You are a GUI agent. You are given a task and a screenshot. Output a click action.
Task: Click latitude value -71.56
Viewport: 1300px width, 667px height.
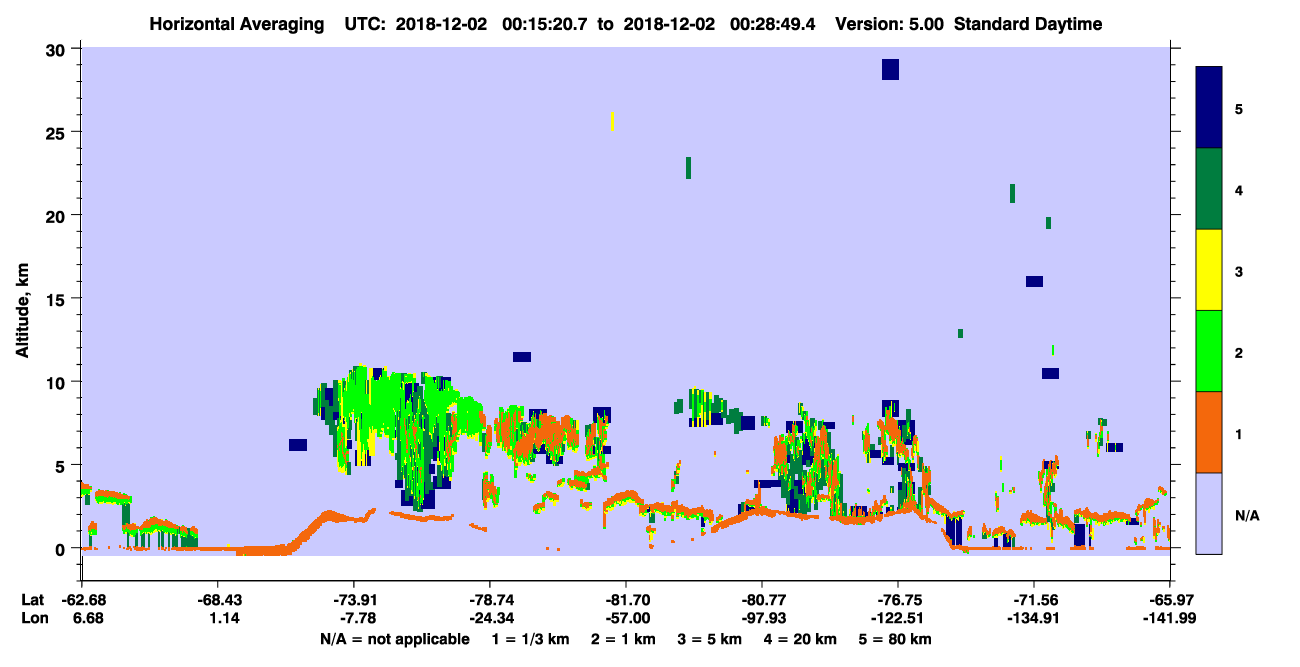pos(1034,599)
